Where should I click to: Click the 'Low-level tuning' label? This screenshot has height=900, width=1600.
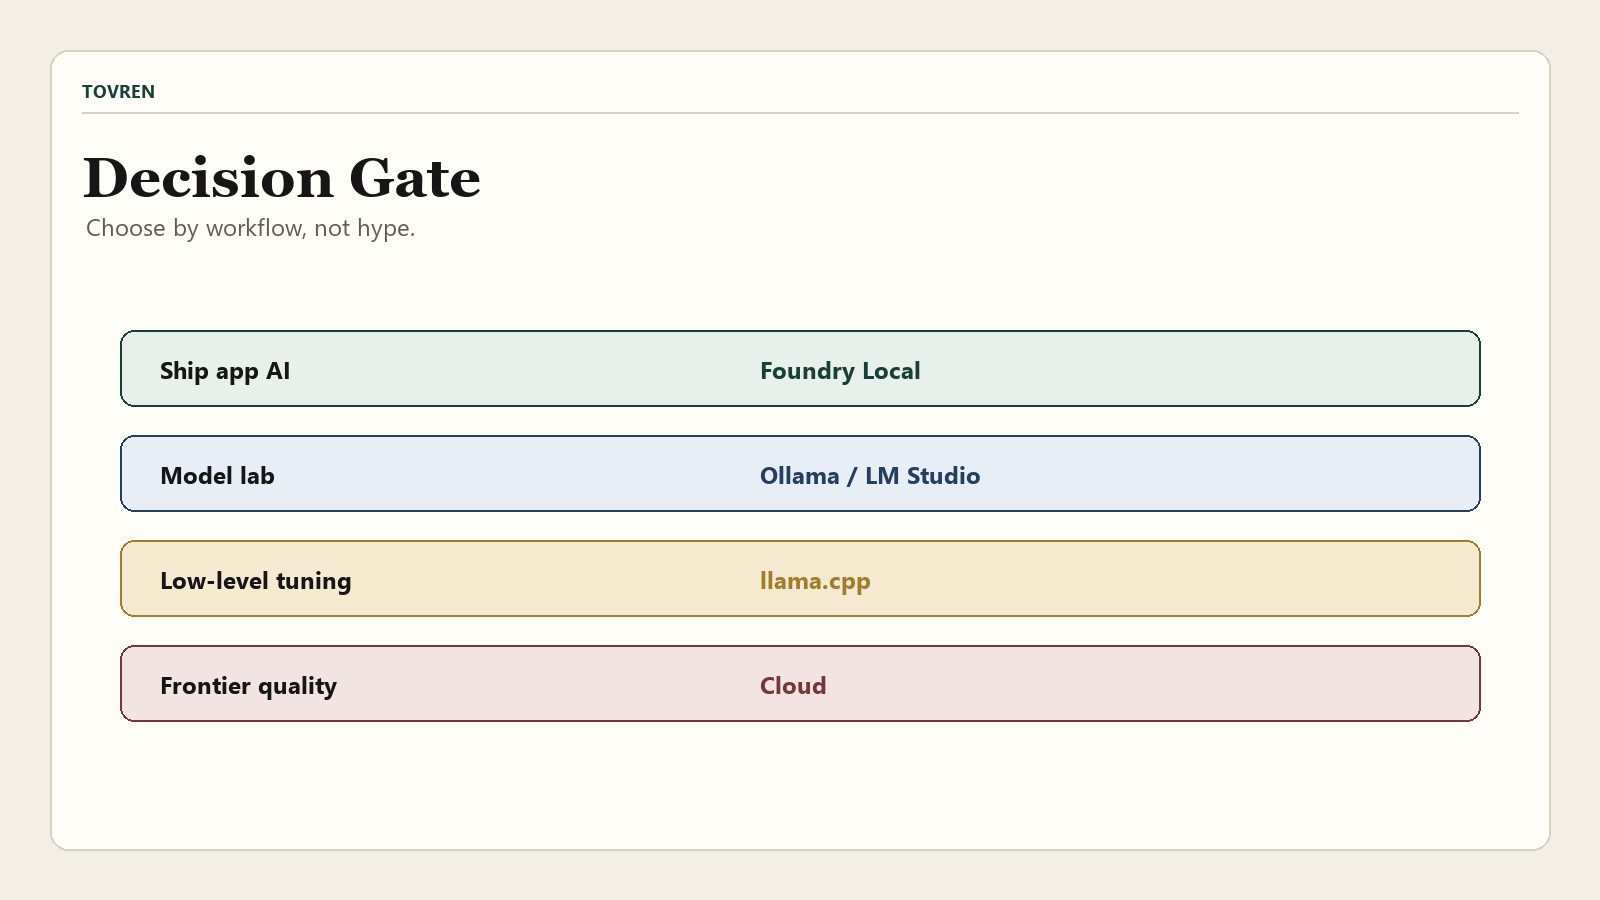coord(256,581)
